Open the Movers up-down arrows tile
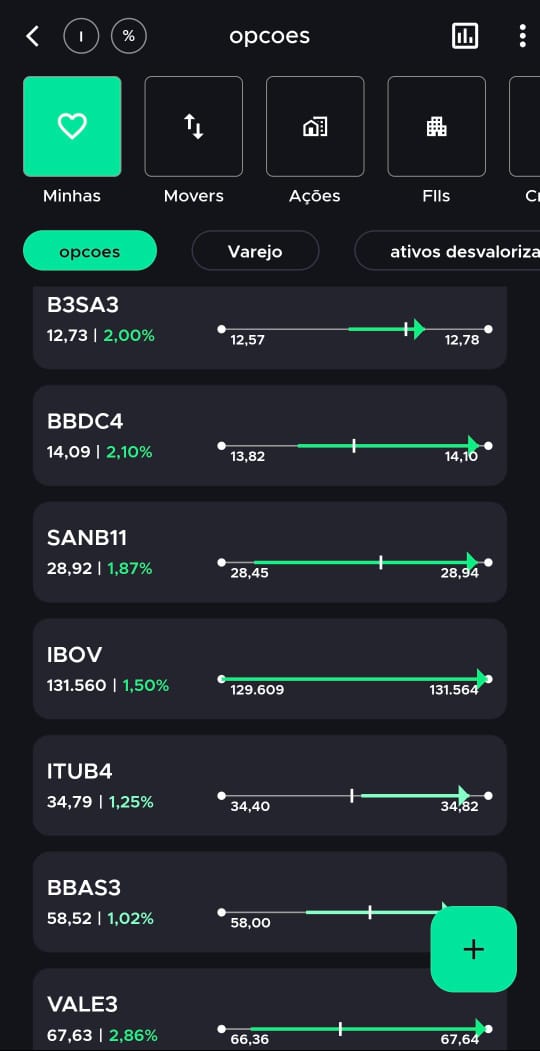 [x=194, y=126]
